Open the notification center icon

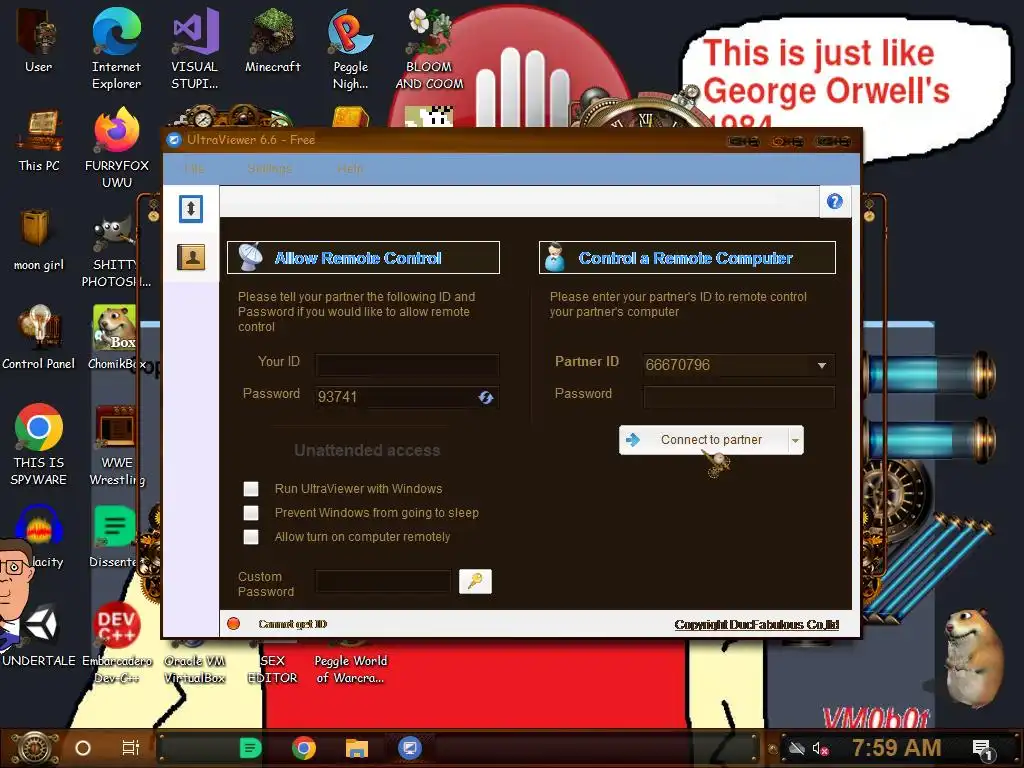[x=982, y=750]
